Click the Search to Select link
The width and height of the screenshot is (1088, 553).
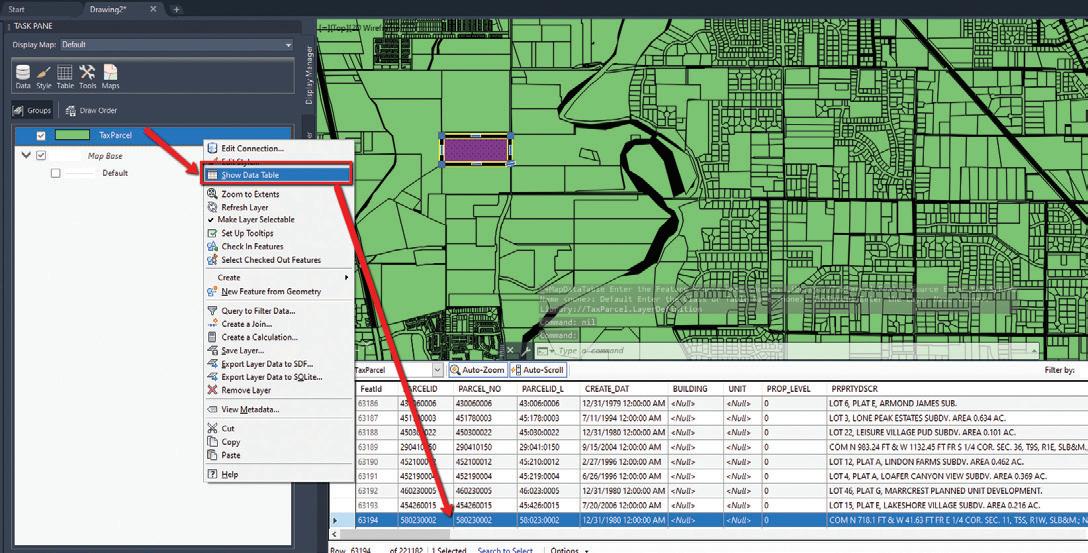tap(505, 550)
